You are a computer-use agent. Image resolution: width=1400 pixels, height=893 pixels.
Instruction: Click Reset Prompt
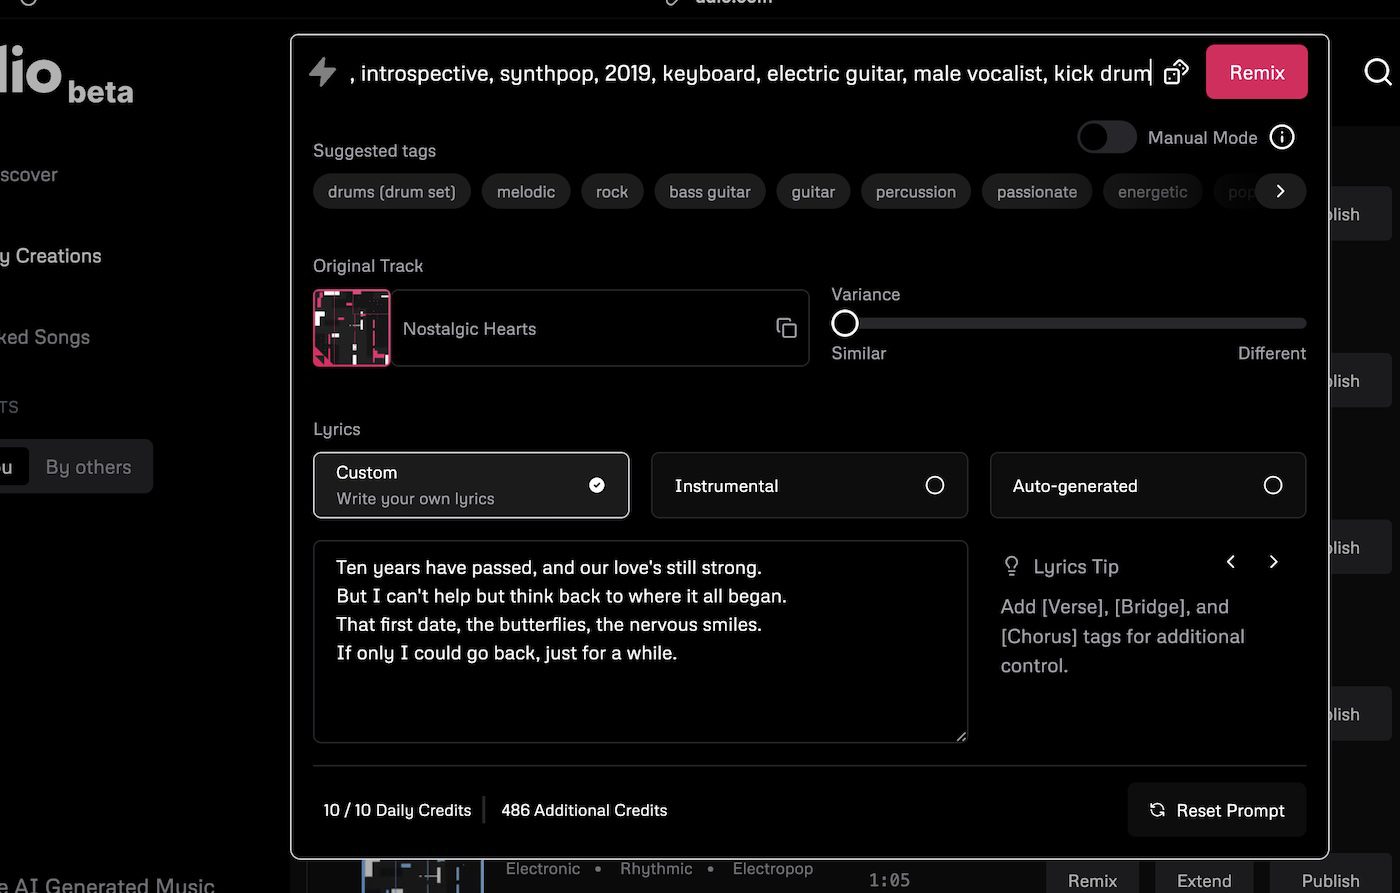point(1216,810)
